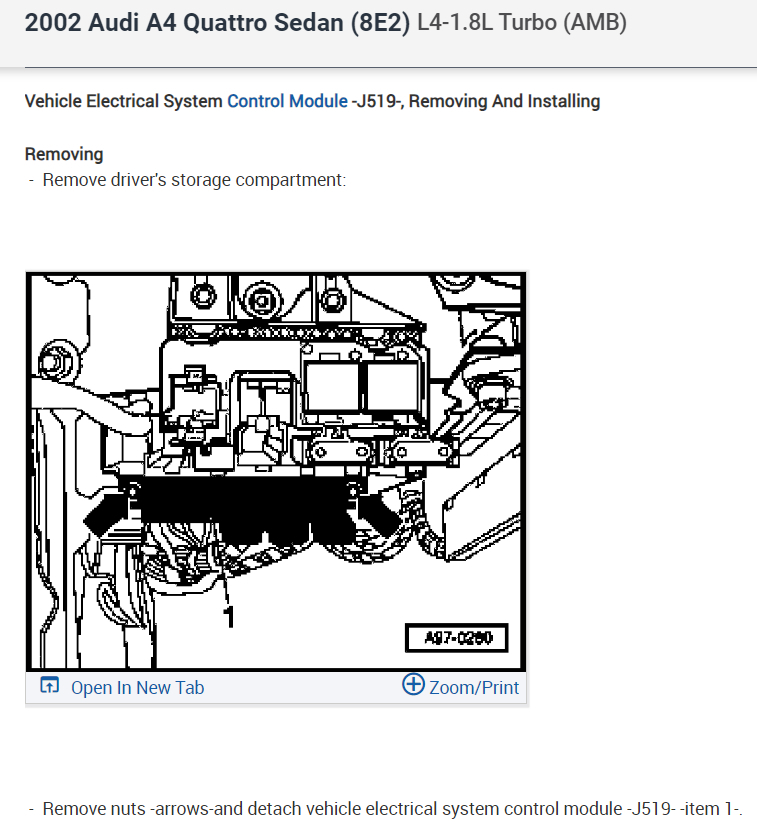Click the 'Removing' section heading

64,154
